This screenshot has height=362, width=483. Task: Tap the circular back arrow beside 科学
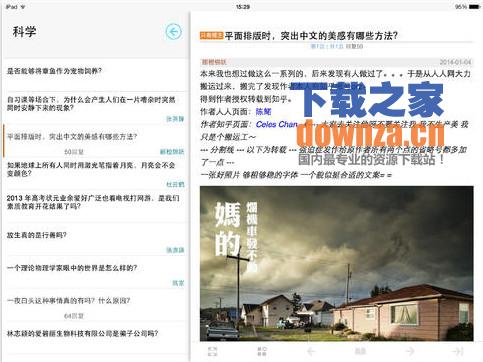click(x=174, y=32)
